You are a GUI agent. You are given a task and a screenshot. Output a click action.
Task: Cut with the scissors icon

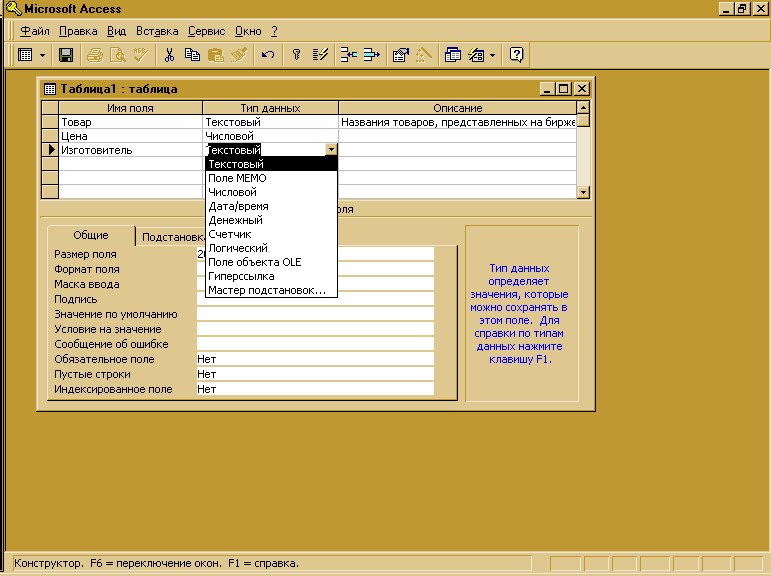(x=169, y=55)
